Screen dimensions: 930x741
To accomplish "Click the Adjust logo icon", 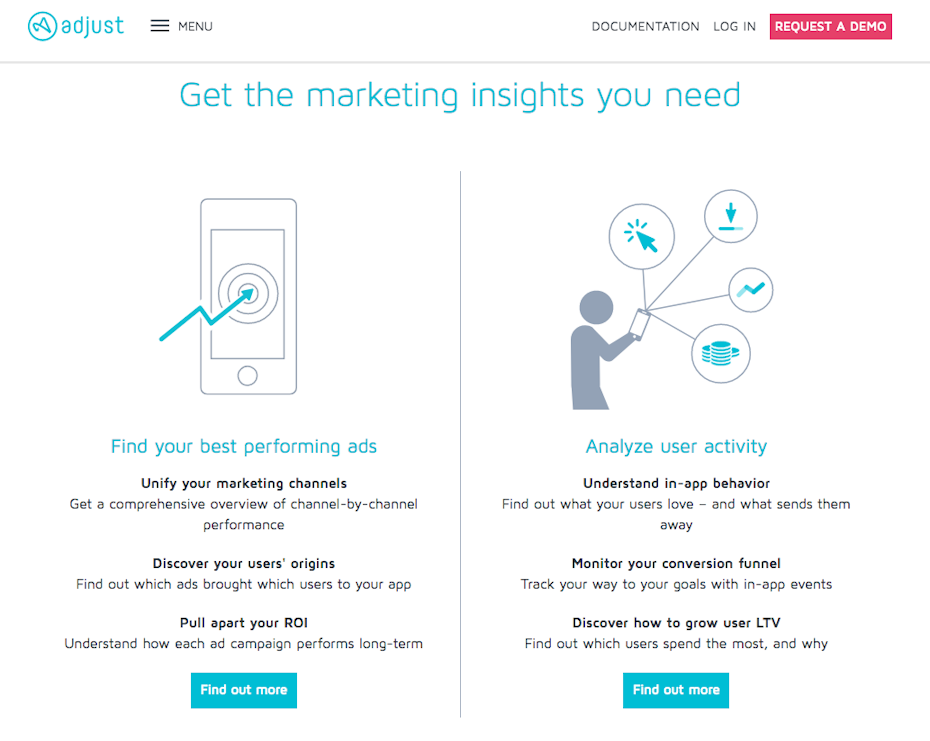I will (x=42, y=26).
